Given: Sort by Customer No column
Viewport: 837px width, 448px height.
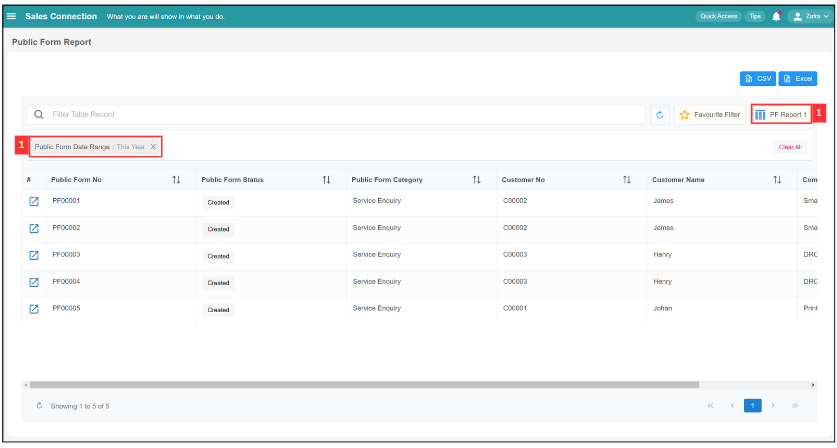Looking at the screenshot, I should pyautogui.click(x=627, y=180).
